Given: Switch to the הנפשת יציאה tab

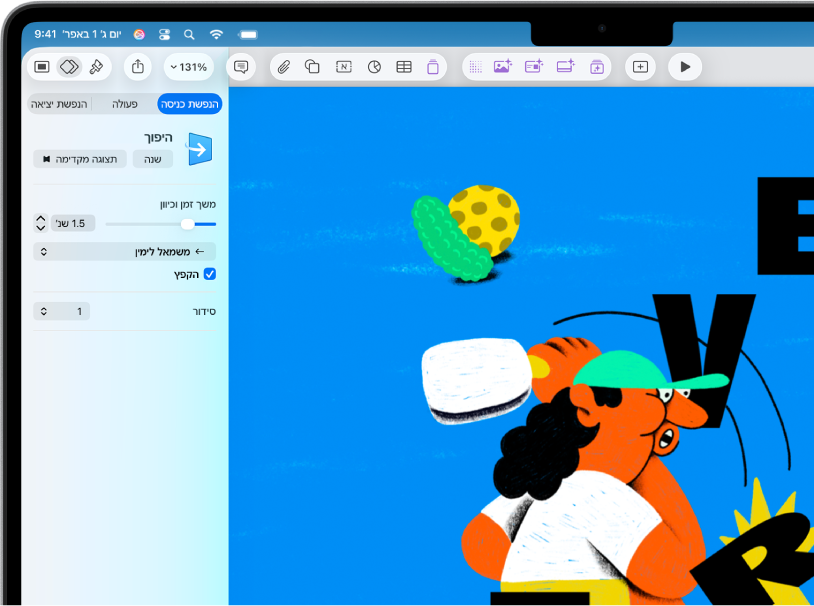Looking at the screenshot, I should coord(59,104).
